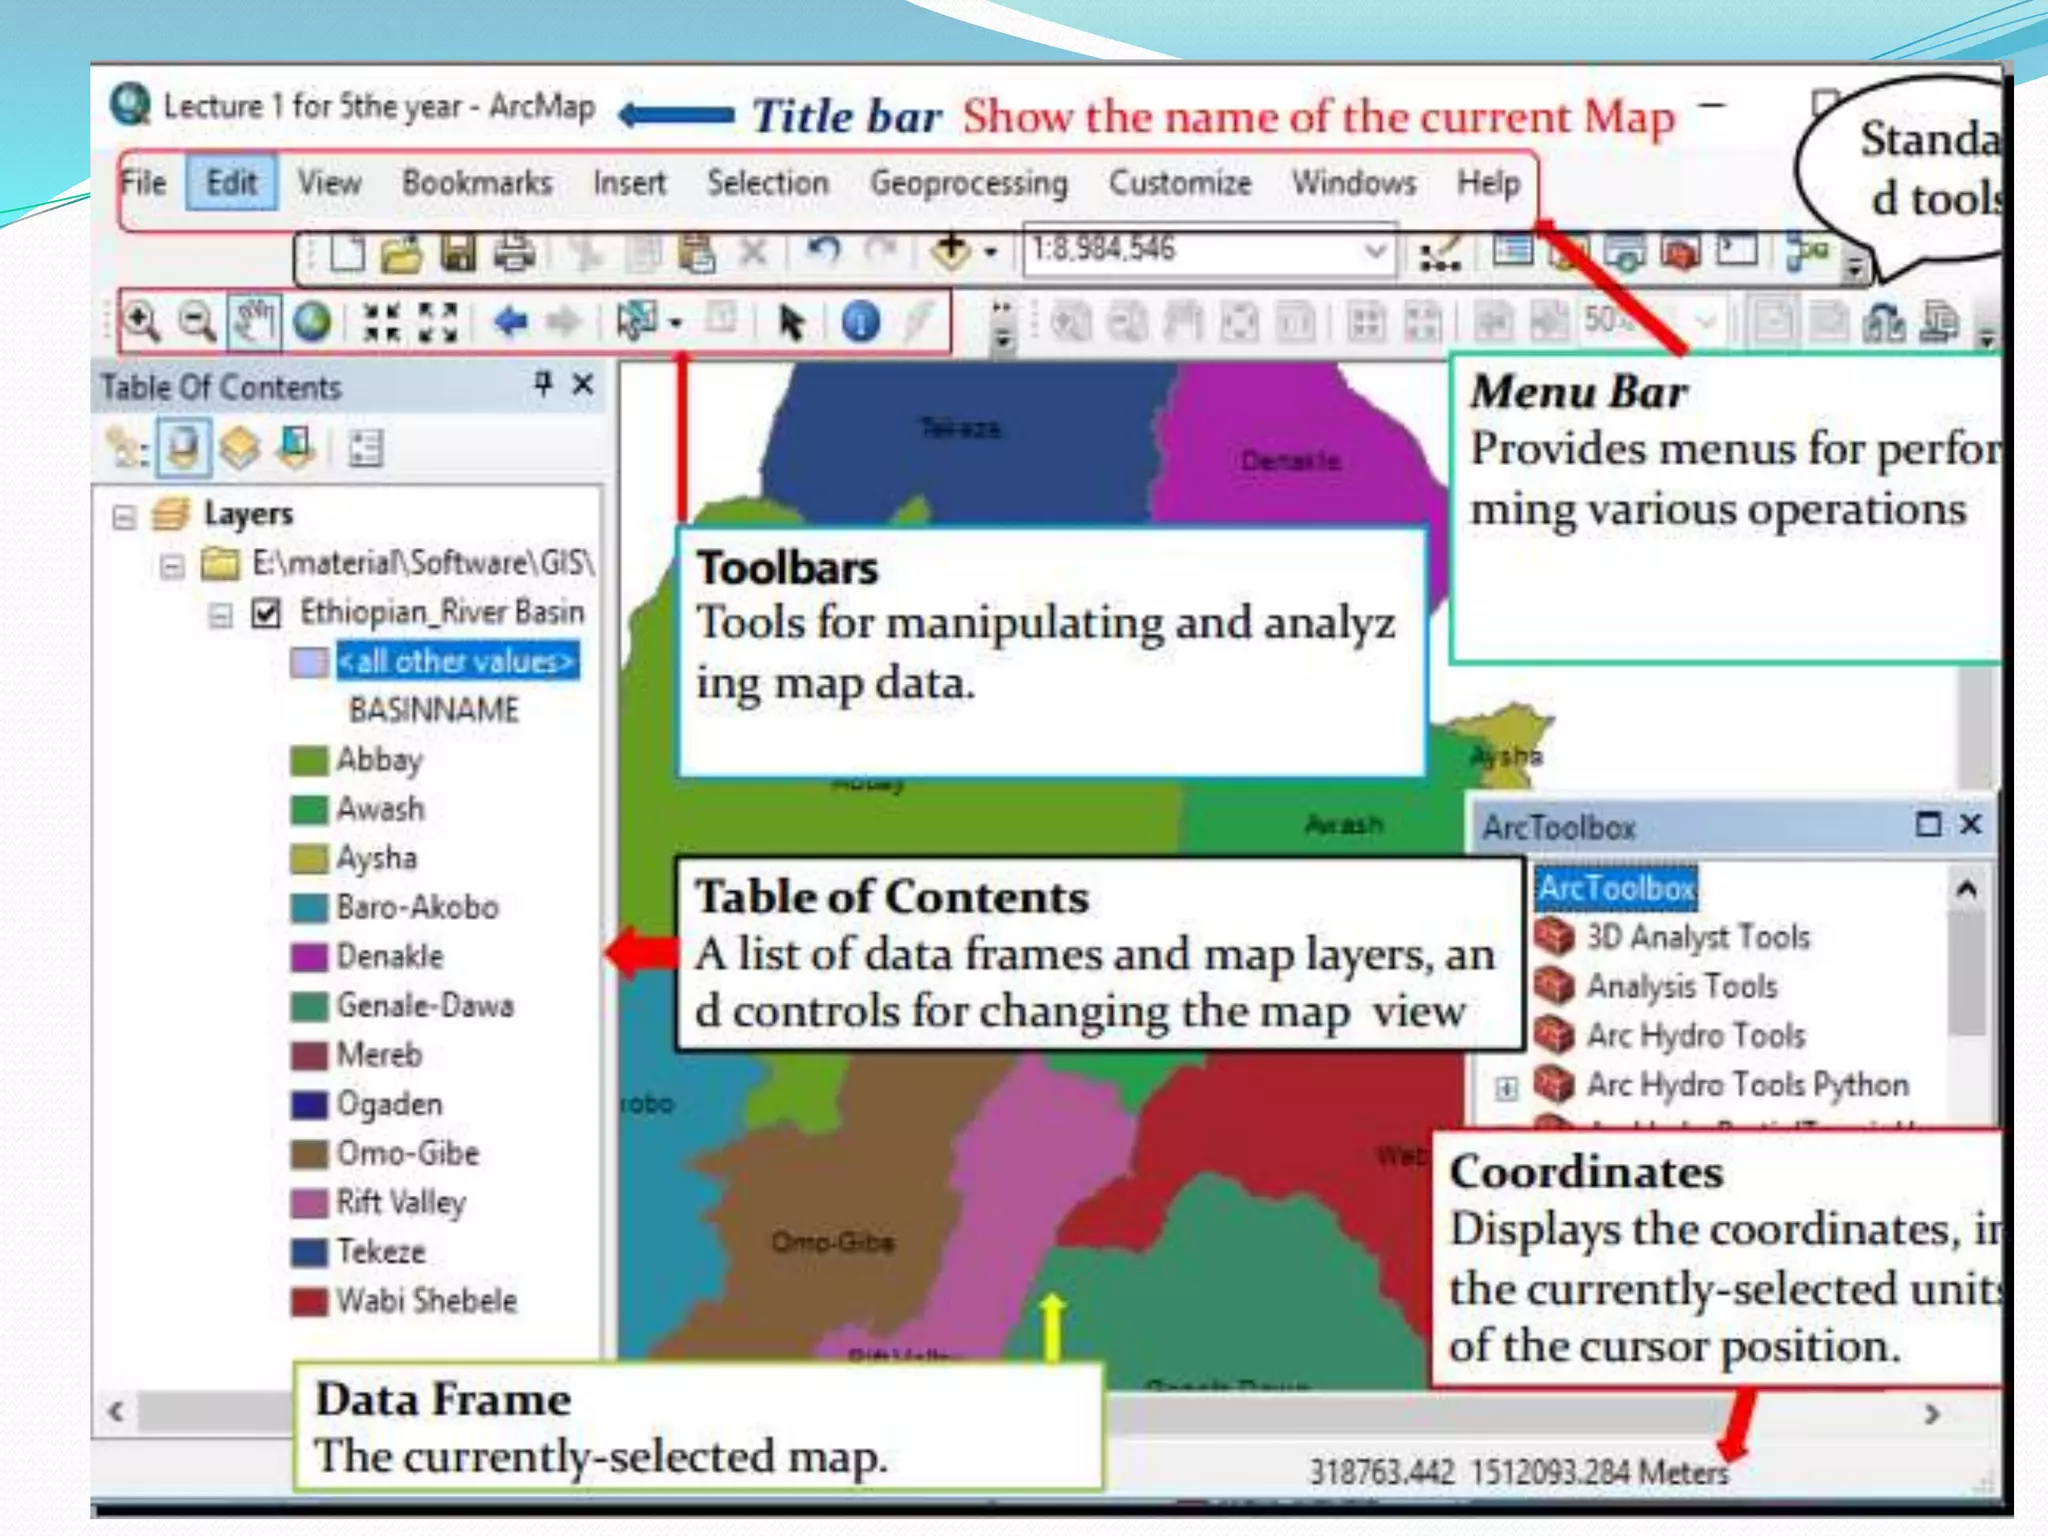This screenshot has width=2048, height=1536.
Task: Toggle the Ethiopian_River Basin layer checkbox
Action: (266, 612)
